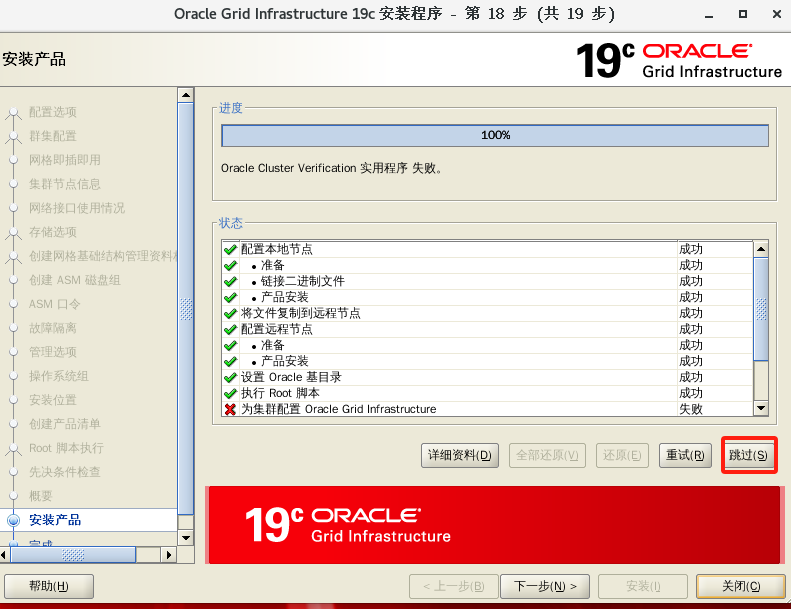Viewport: 791px width, 609px height.
Task: Click the 详细资料(D) details button
Action: pyautogui.click(x=460, y=455)
